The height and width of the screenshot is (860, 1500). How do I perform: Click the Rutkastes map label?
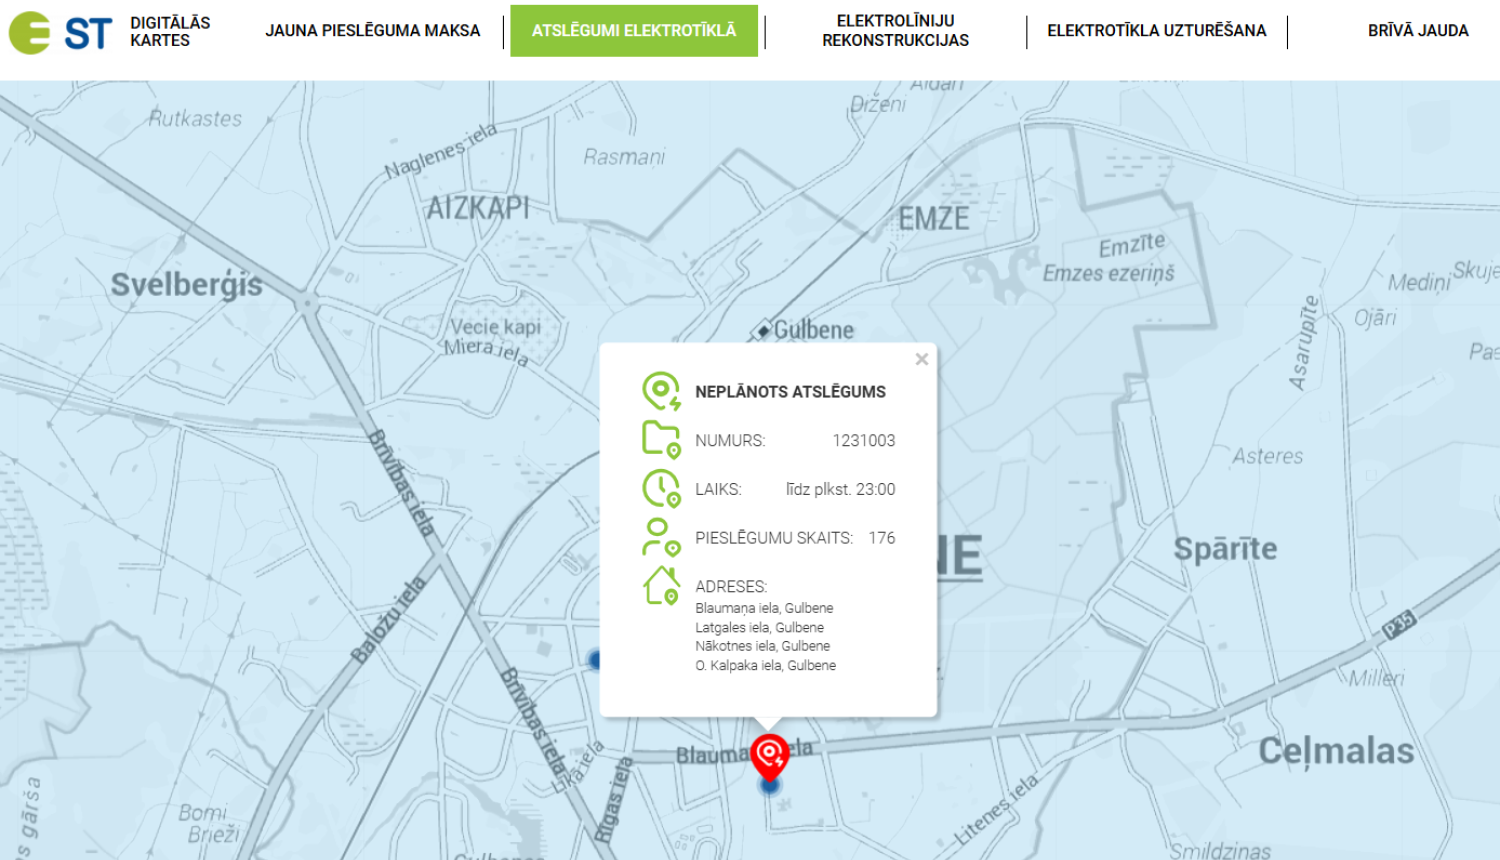click(196, 118)
